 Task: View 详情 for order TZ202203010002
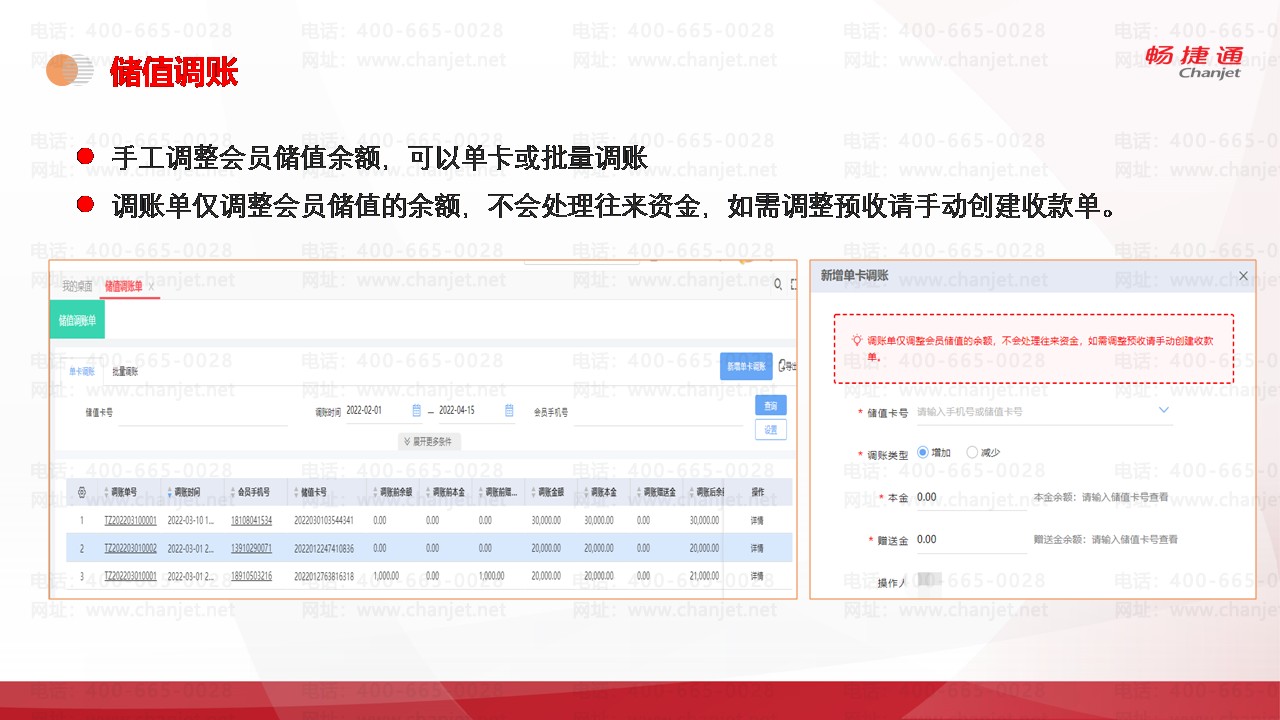(757, 548)
